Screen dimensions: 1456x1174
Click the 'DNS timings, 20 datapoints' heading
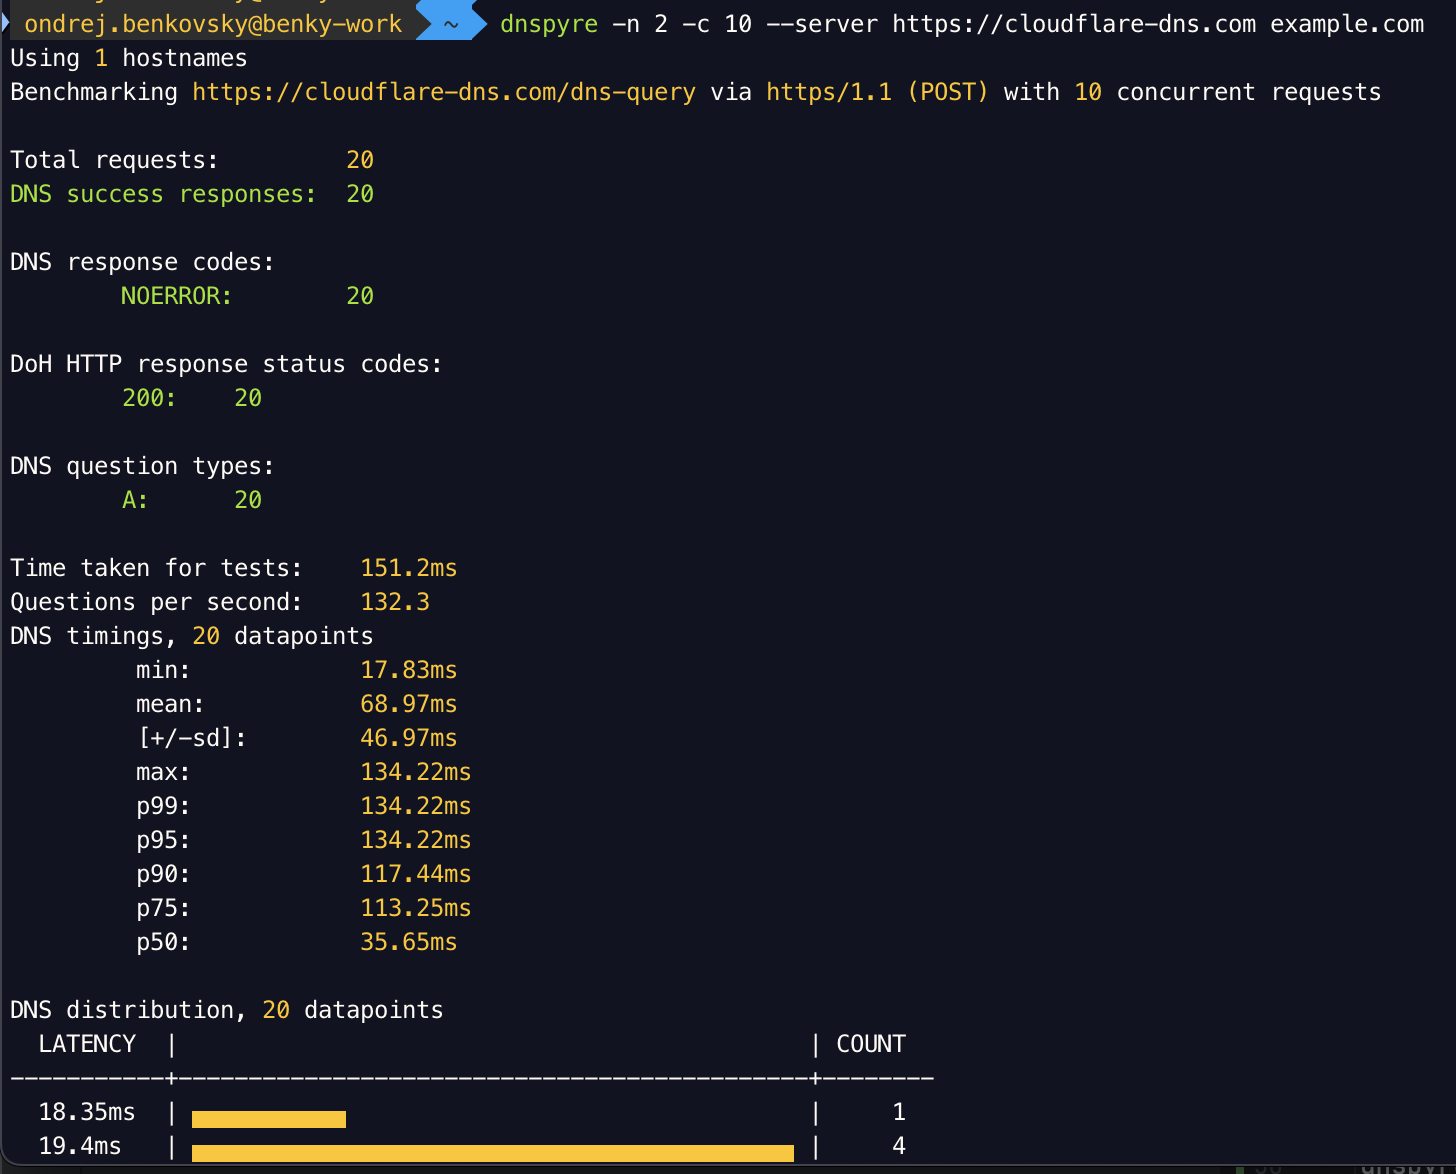click(x=191, y=636)
